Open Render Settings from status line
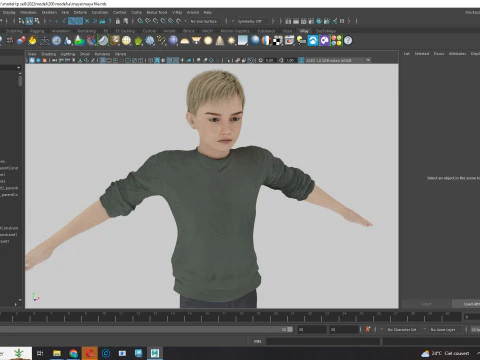Screen dimensions: 480x360 [311, 21]
